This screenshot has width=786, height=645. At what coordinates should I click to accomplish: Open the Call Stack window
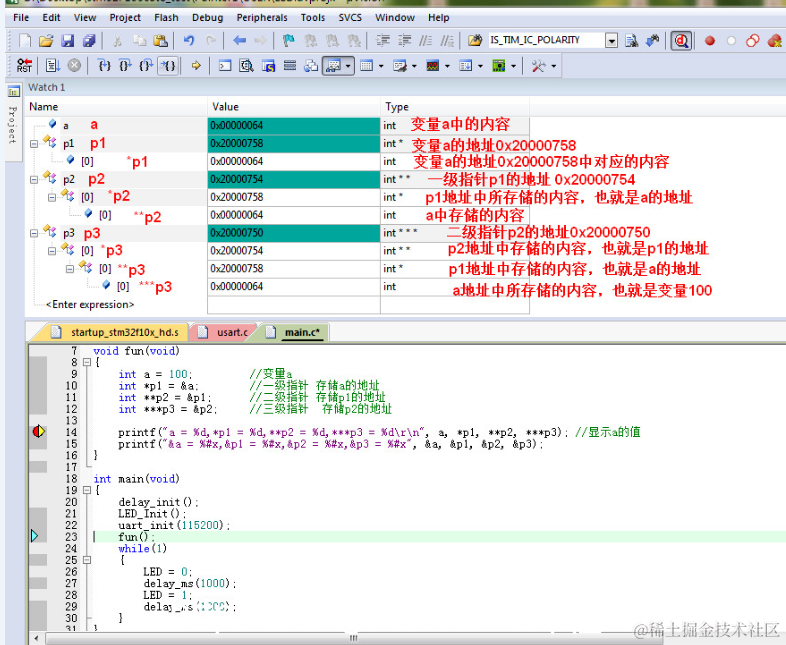311,66
